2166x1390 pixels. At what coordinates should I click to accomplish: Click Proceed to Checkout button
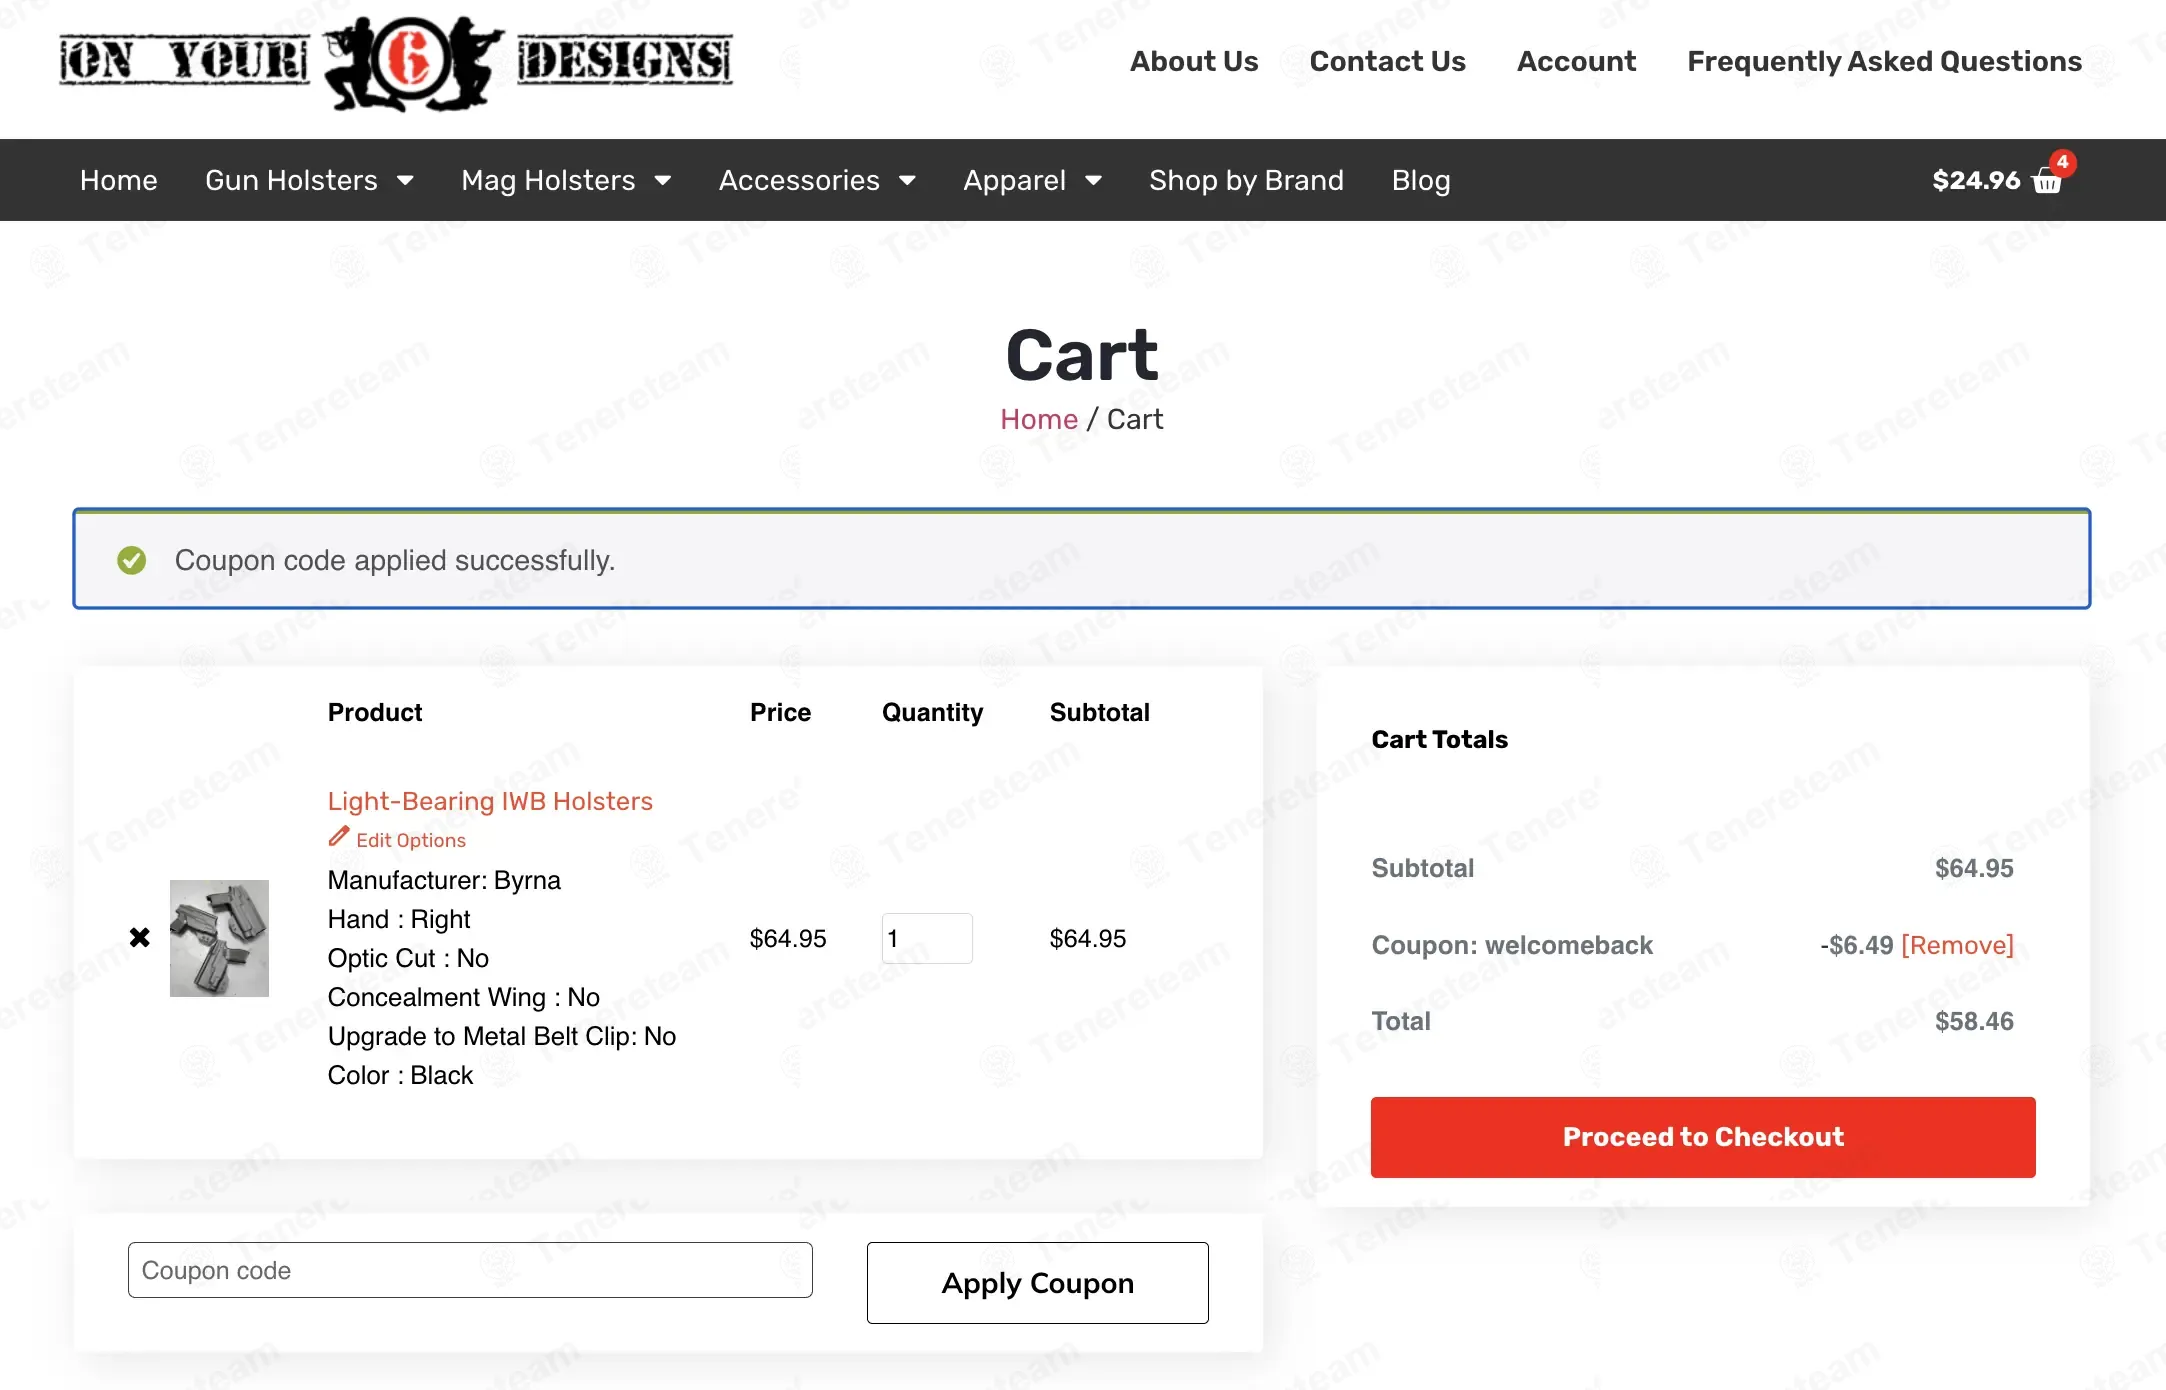tap(1703, 1137)
